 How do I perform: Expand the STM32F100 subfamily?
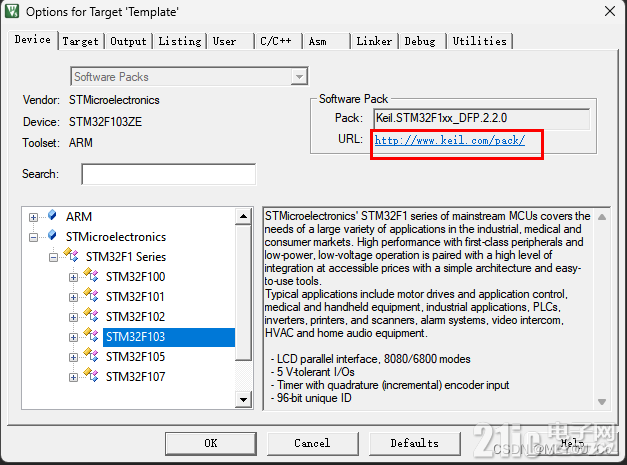(73, 277)
